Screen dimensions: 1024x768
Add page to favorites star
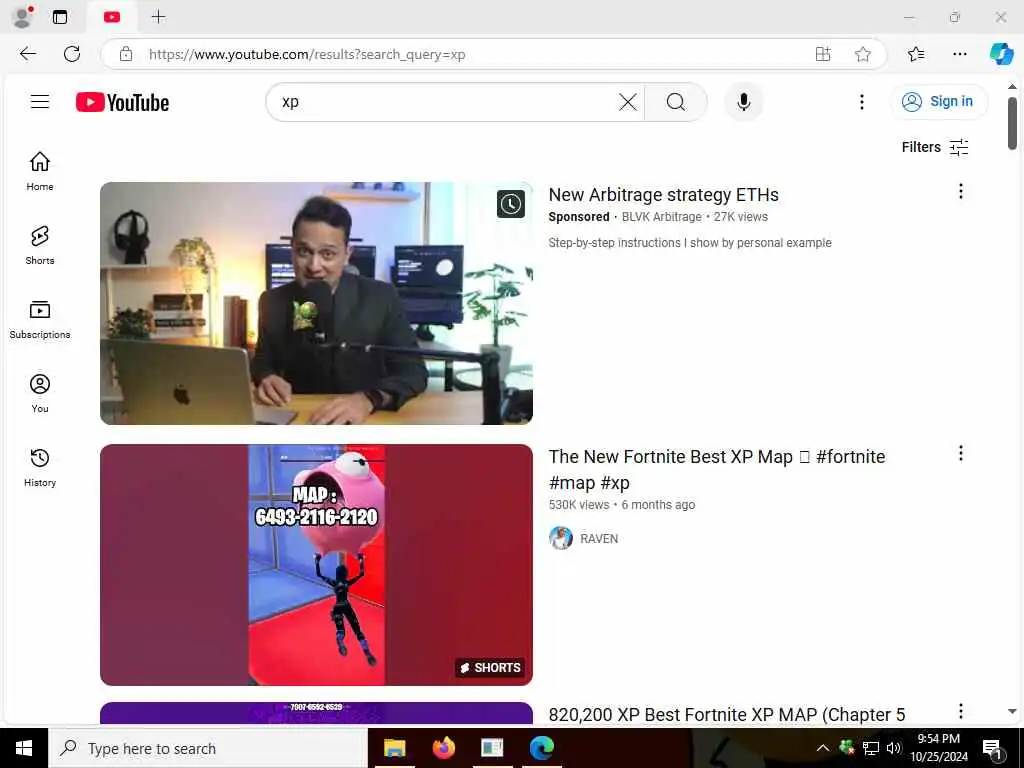coord(863,54)
